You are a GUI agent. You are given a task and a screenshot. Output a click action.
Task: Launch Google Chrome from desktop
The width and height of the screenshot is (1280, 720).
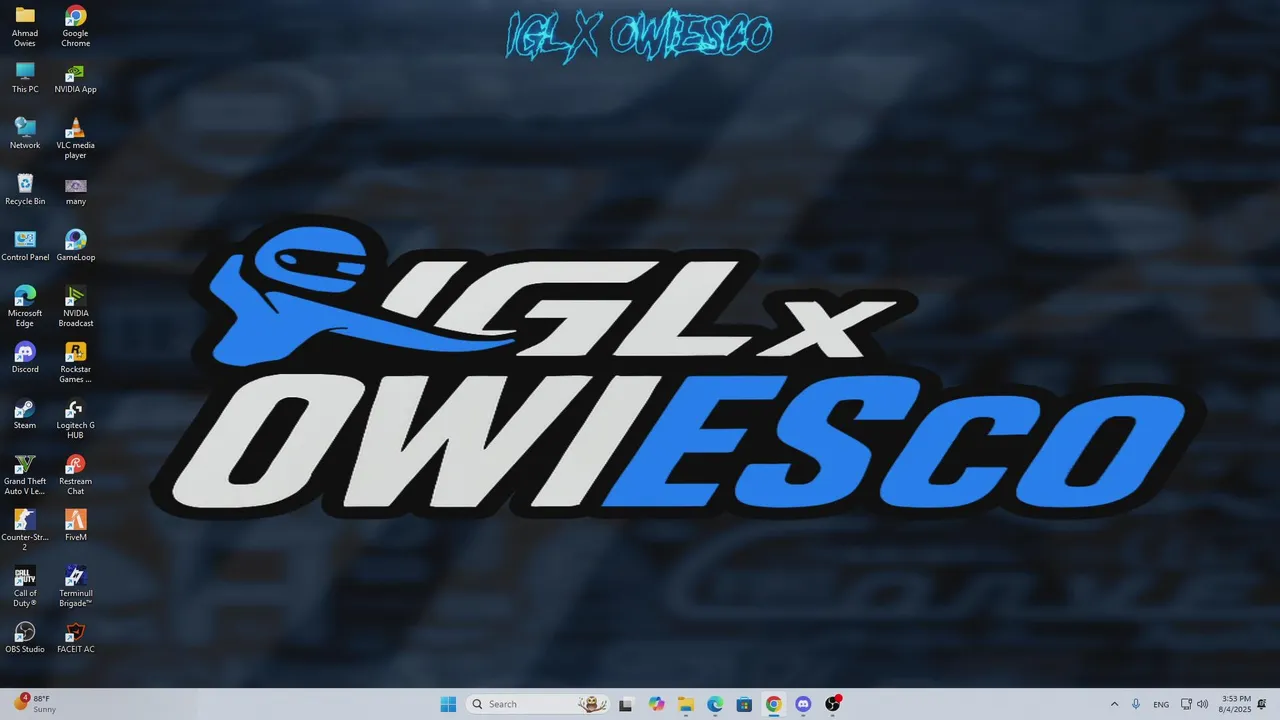click(75, 26)
